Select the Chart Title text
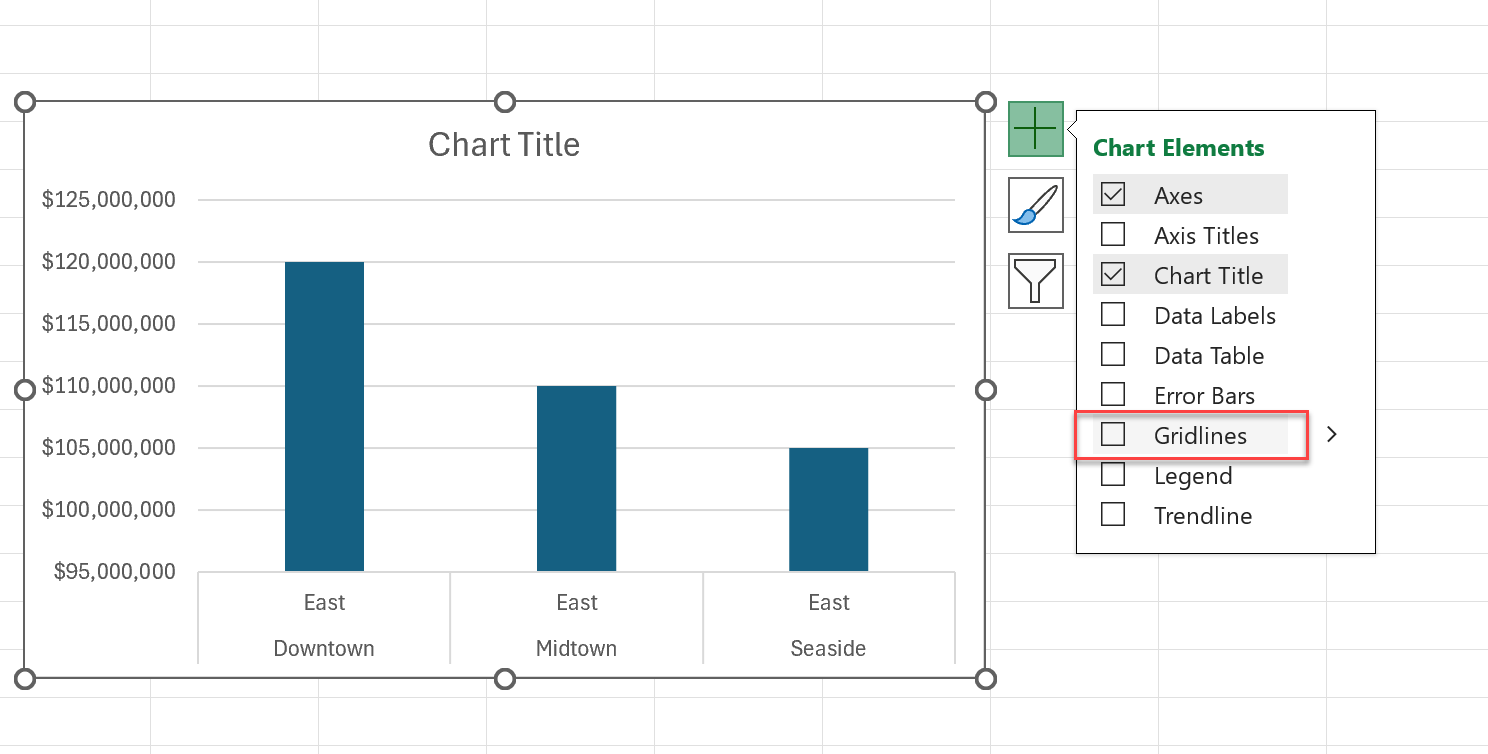The width and height of the screenshot is (1488, 754). click(x=504, y=145)
